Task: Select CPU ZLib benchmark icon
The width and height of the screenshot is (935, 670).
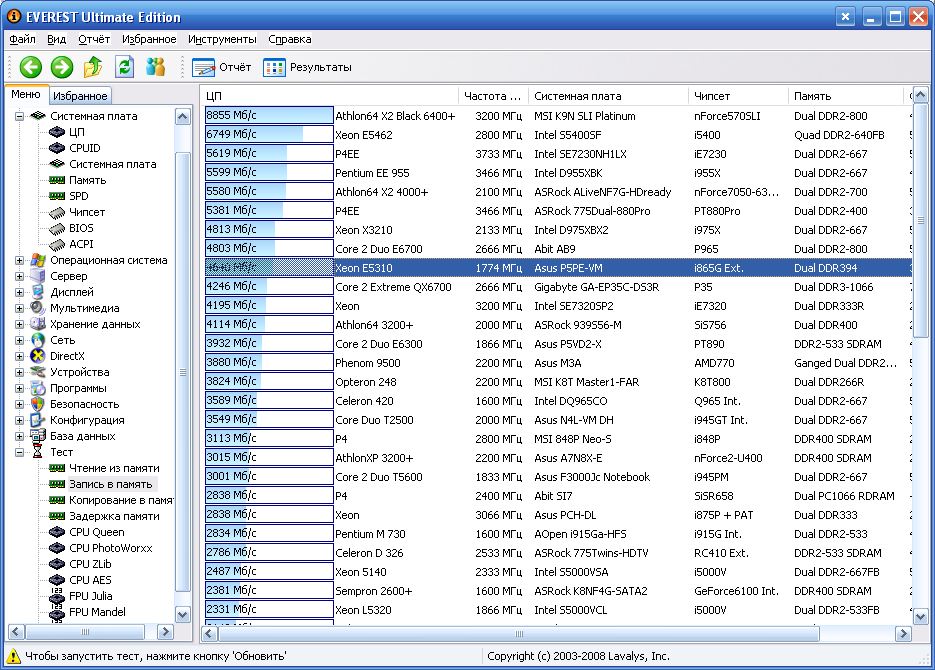Action: coord(57,564)
